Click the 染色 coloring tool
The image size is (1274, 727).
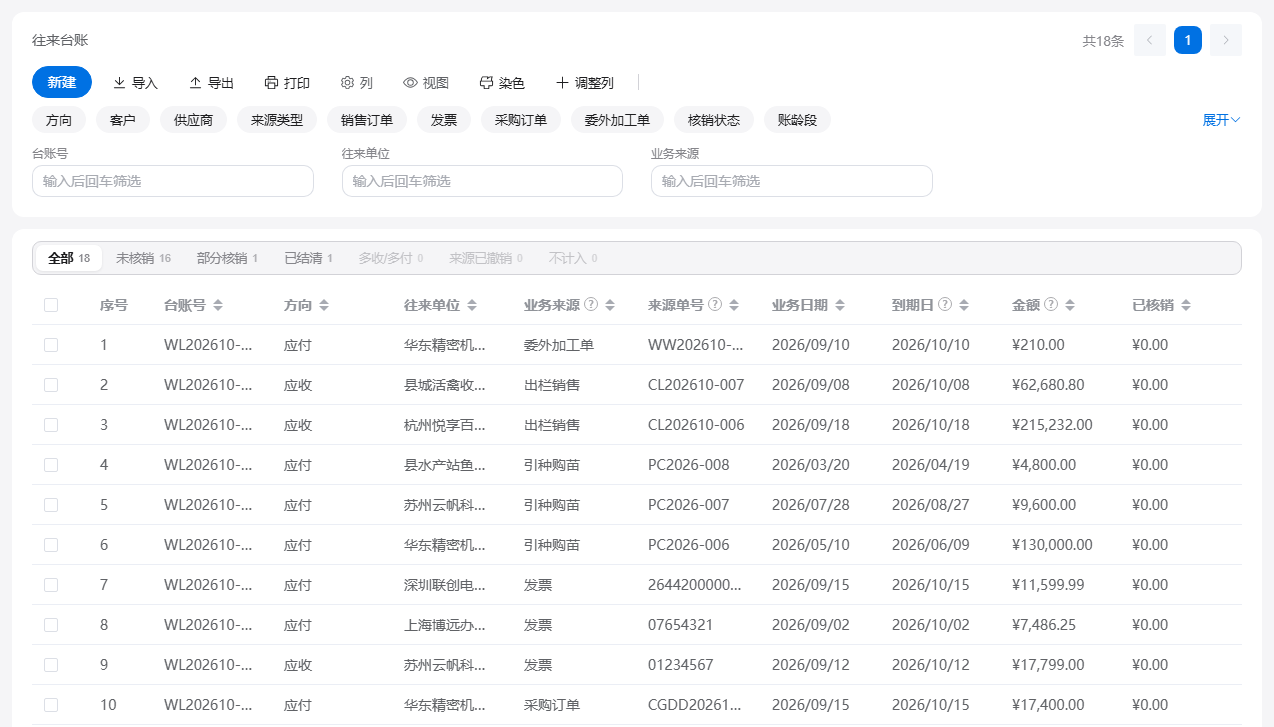pyautogui.click(x=502, y=83)
